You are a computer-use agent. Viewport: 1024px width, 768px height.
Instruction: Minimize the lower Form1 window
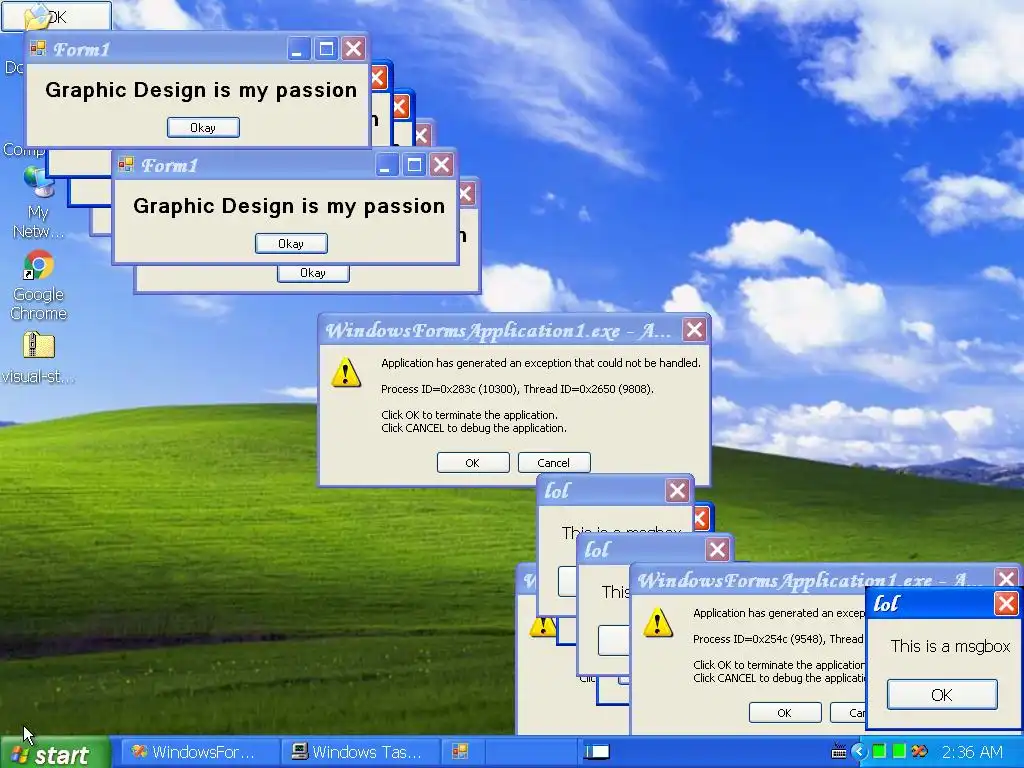(x=386, y=165)
